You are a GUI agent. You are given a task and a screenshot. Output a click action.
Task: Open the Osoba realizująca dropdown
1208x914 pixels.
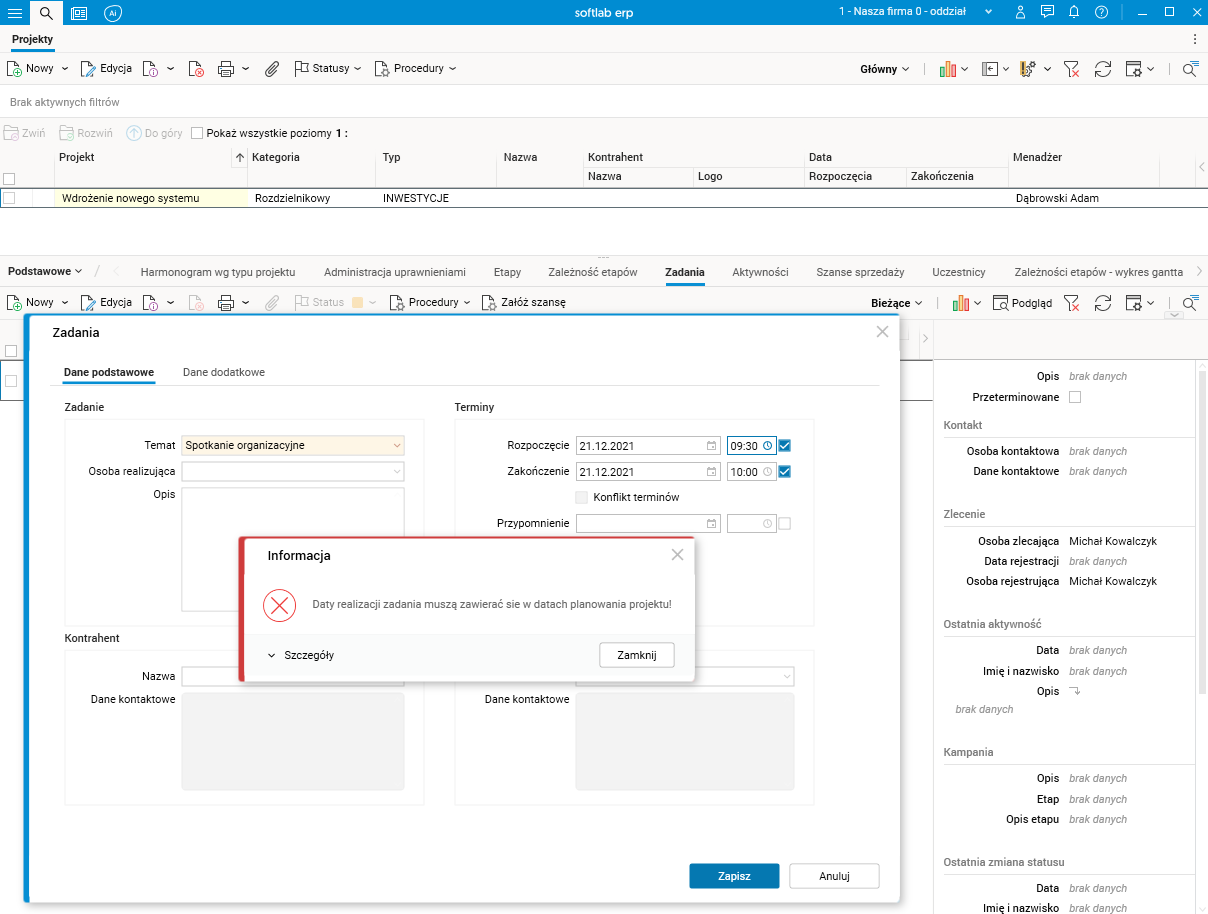(397, 471)
